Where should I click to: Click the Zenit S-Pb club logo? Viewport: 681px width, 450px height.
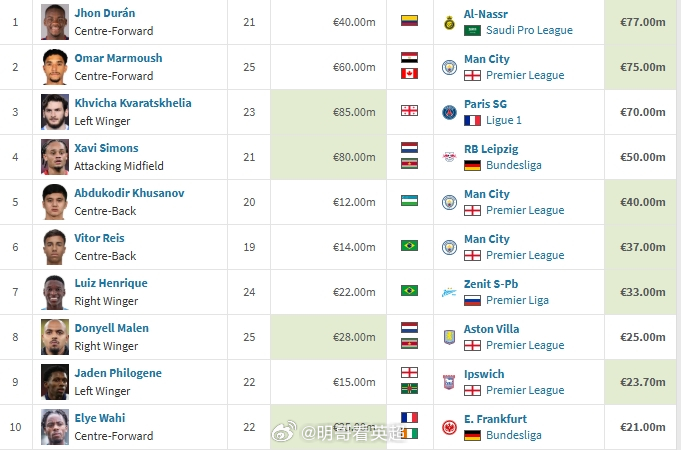tap(449, 292)
